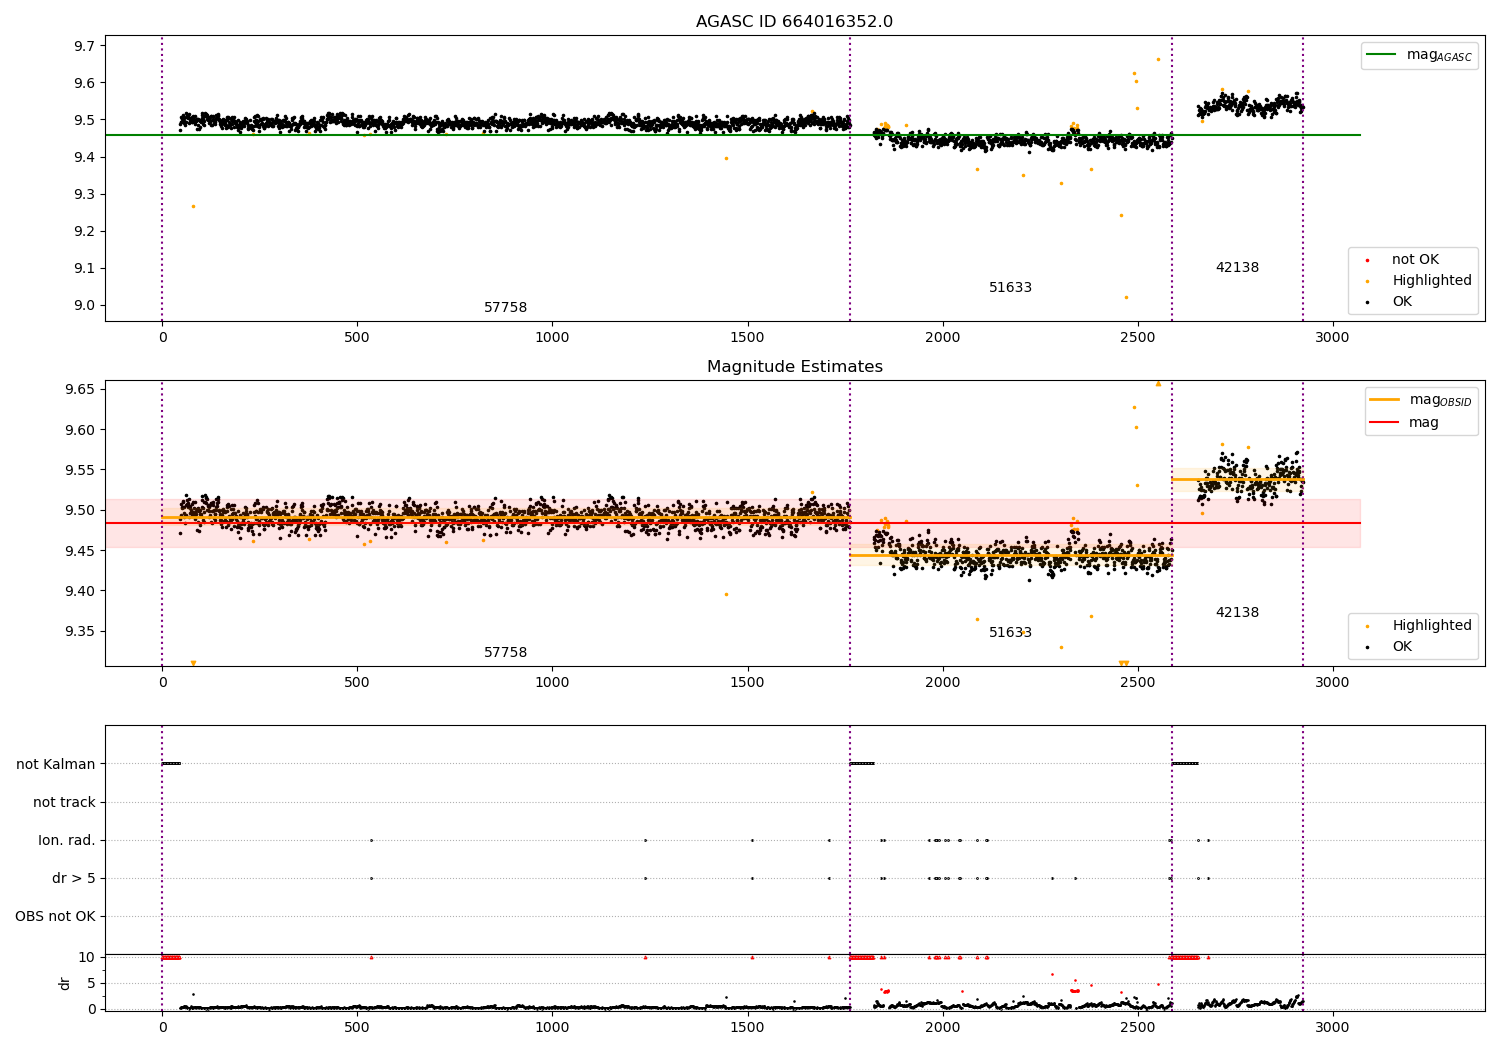Click 42138 annotation in Magnitude Estimates plot

pyautogui.click(x=1237, y=613)
